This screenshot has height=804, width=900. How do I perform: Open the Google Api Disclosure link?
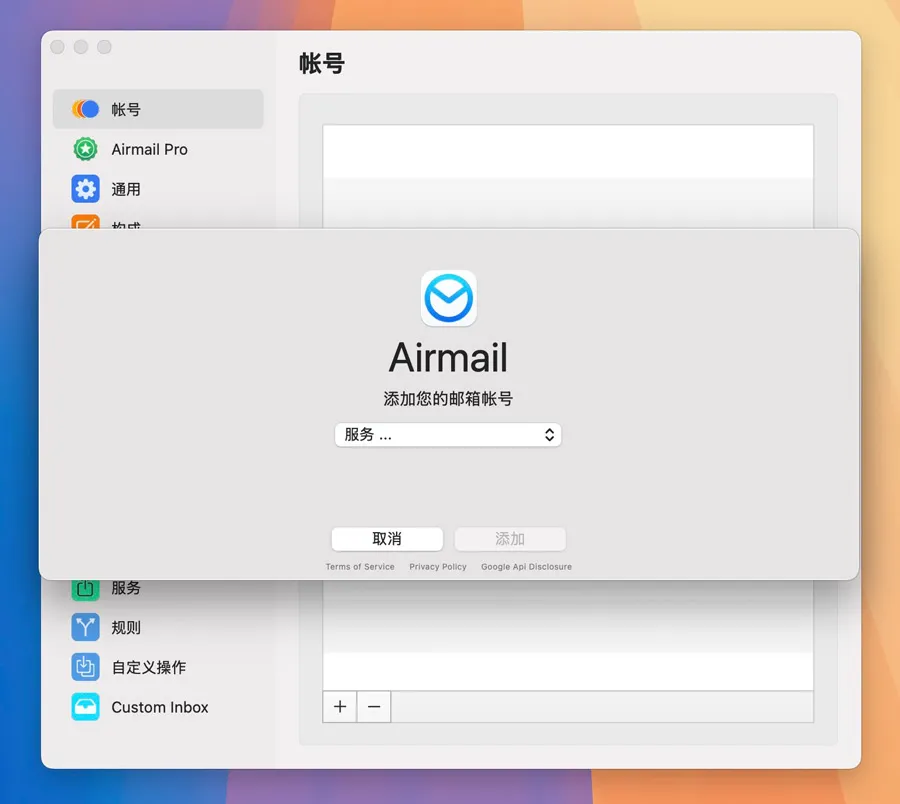click(x=526, y=567)
